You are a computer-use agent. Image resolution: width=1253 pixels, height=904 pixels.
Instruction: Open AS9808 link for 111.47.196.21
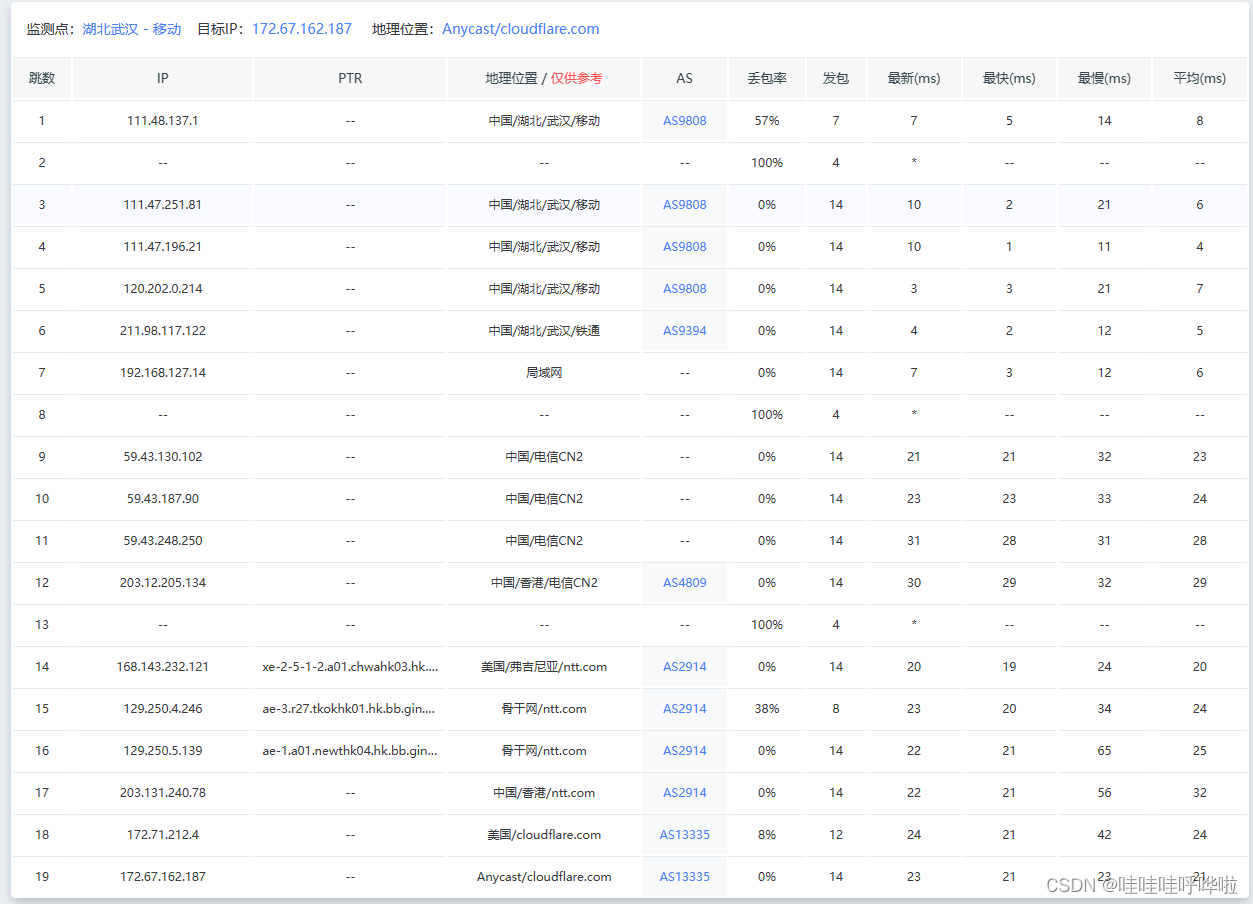(685, 247)
